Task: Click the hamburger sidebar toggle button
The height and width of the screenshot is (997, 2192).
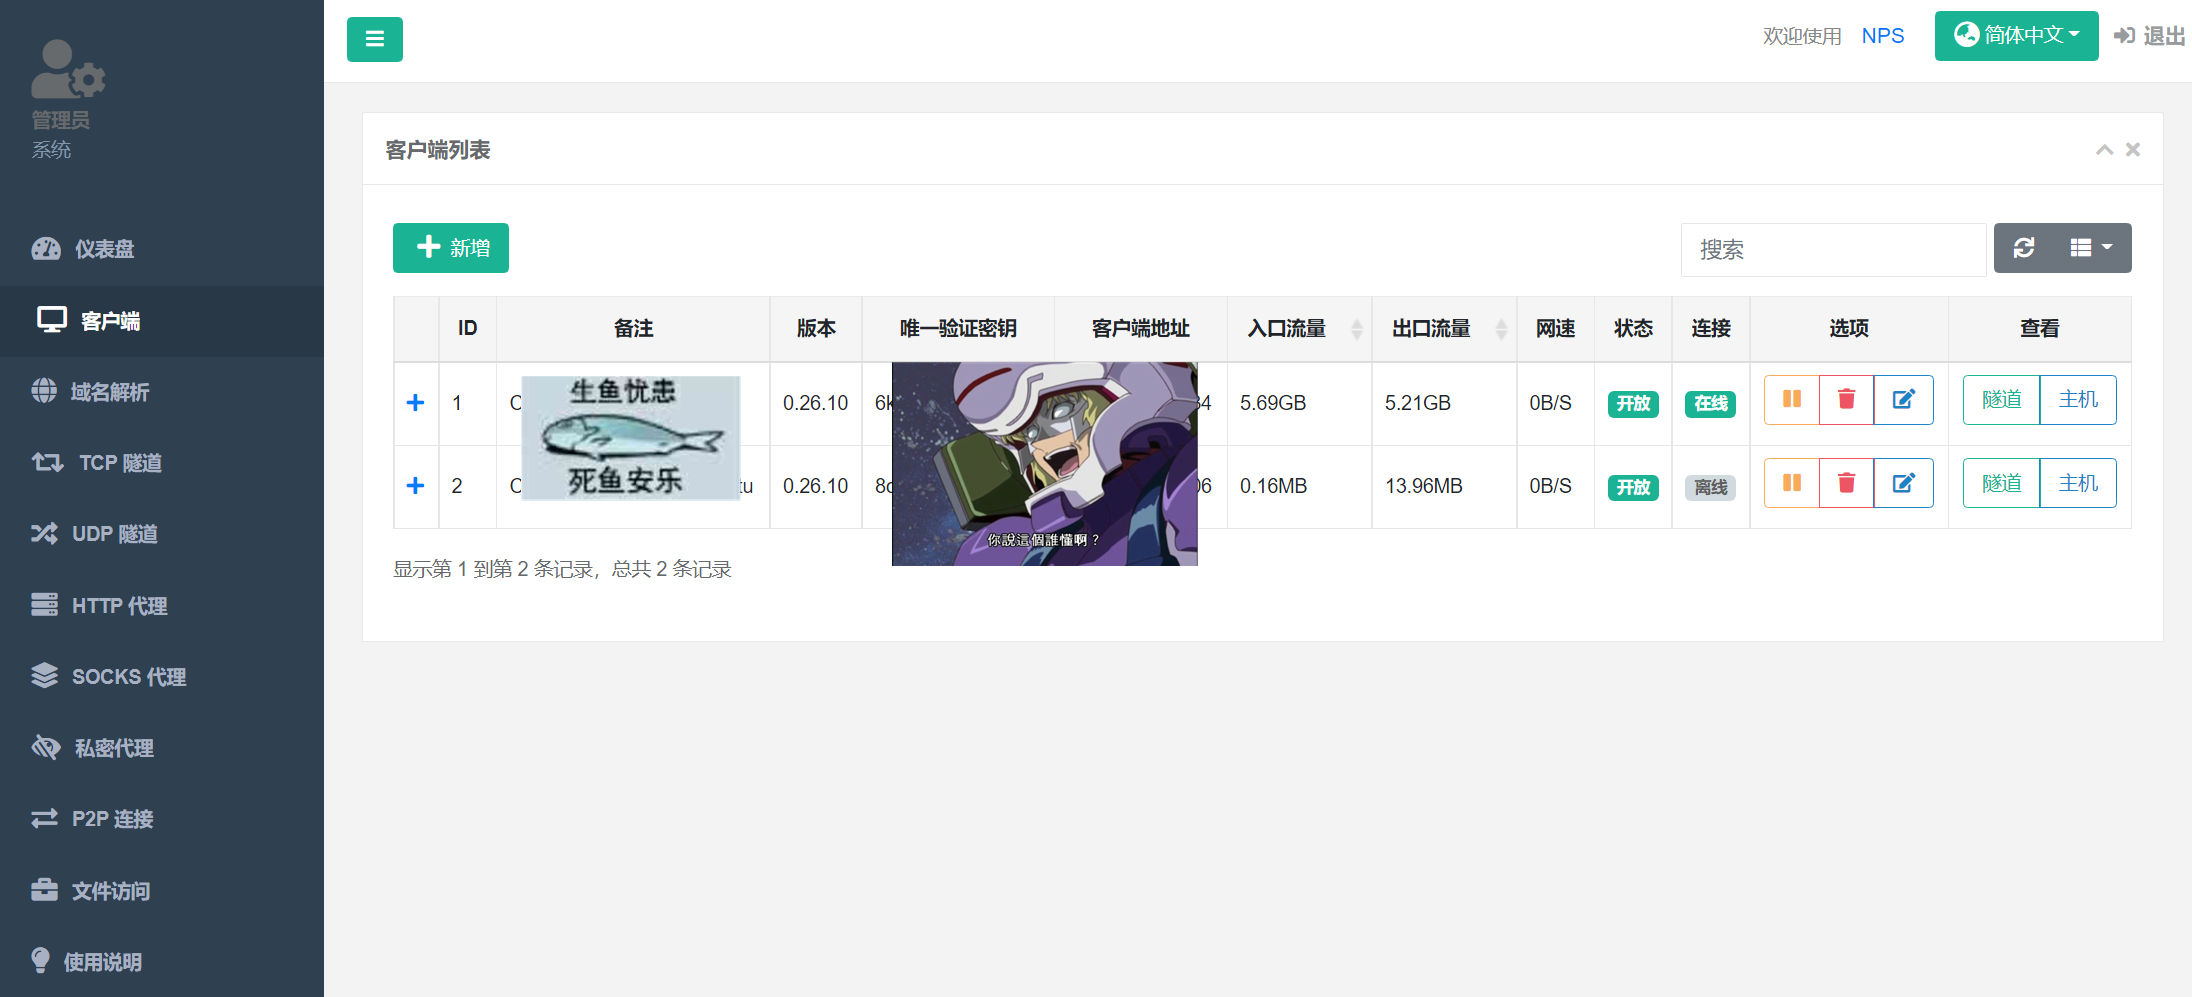Action: click(374, 40)
